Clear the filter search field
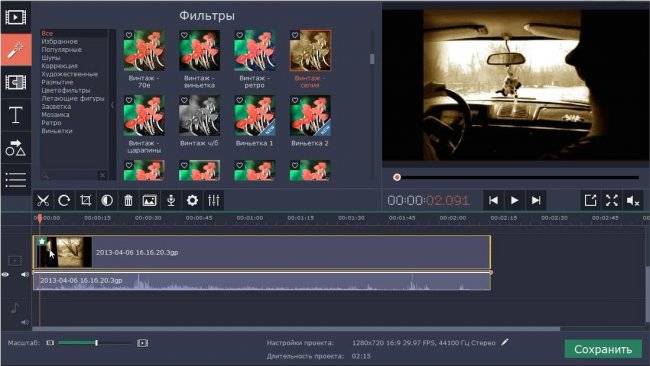 click(102, 175)
